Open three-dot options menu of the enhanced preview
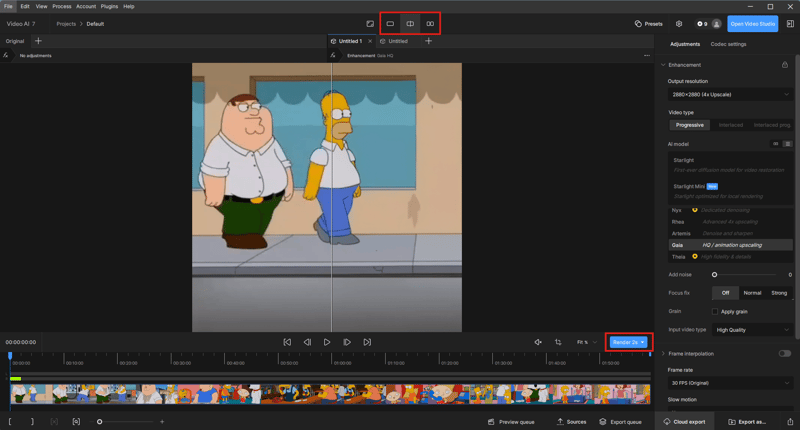The height and width of the screenshot is (430, 800). pyautogui.click(x=647, y=56)
